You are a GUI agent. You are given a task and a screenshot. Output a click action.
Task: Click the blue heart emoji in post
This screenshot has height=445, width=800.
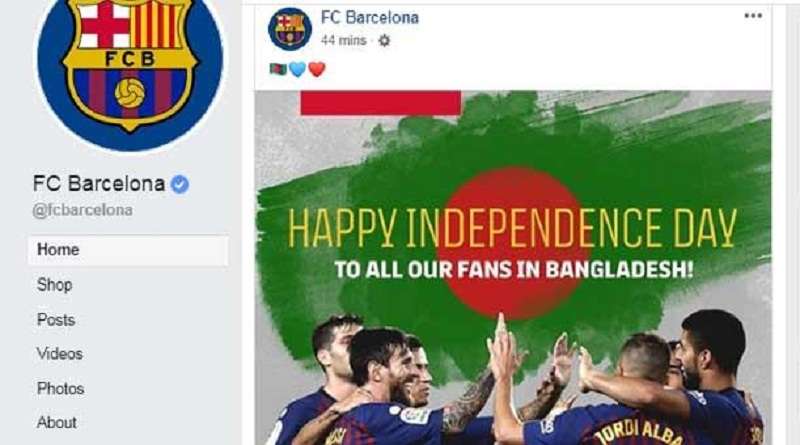[297, 69]
